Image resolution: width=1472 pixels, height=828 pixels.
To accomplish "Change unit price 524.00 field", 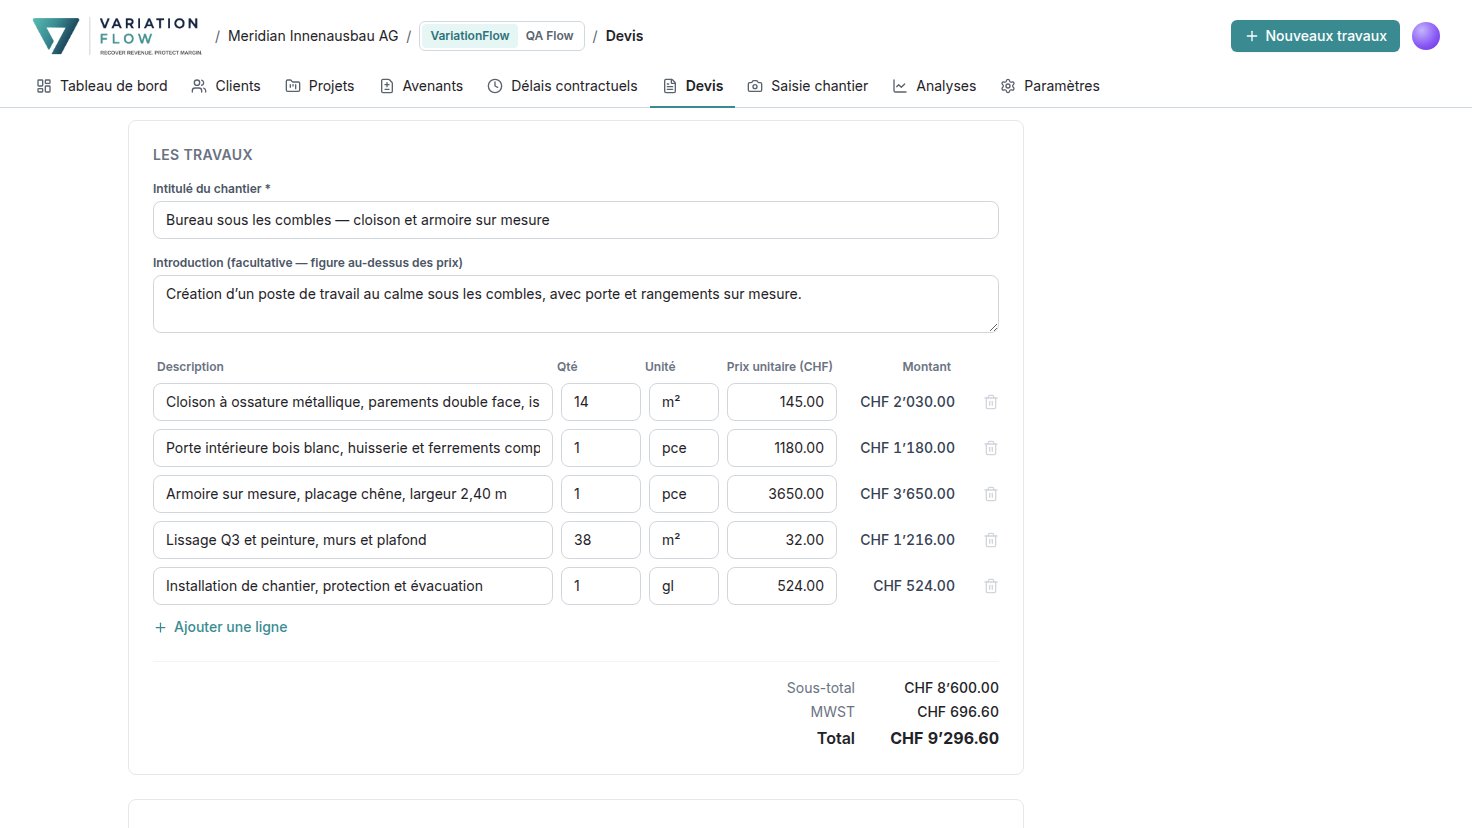I will [x=782, y=586].
